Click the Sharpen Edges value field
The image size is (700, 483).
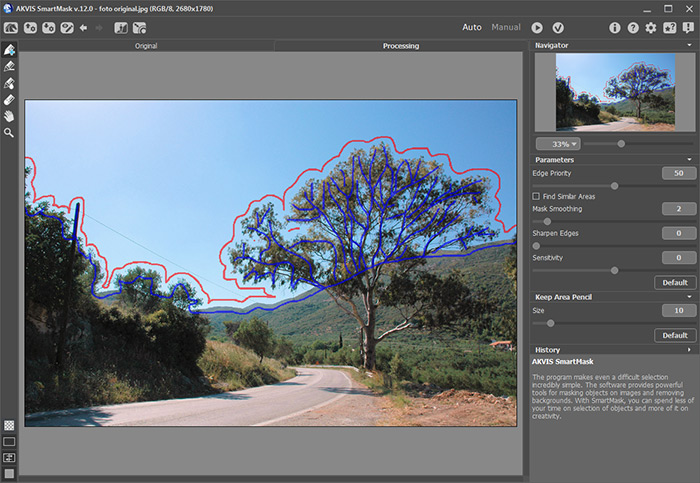[x=679, y=233]
